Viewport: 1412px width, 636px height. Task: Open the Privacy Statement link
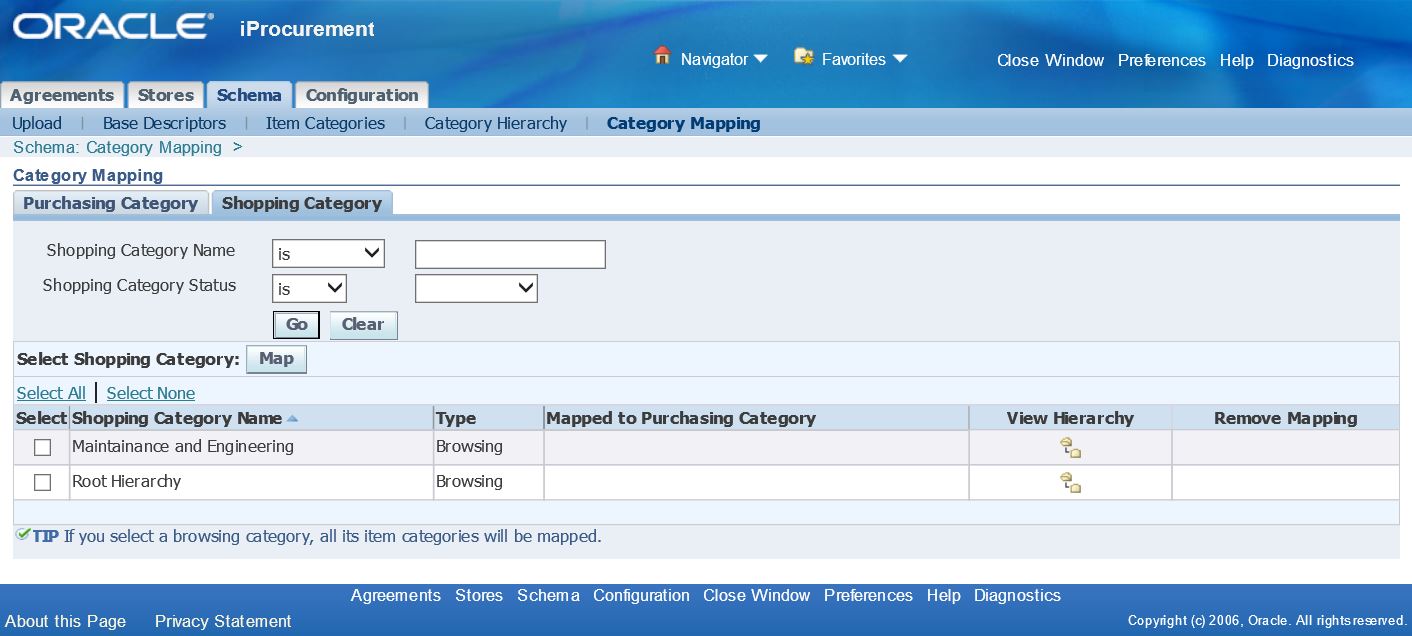(223, 621)
